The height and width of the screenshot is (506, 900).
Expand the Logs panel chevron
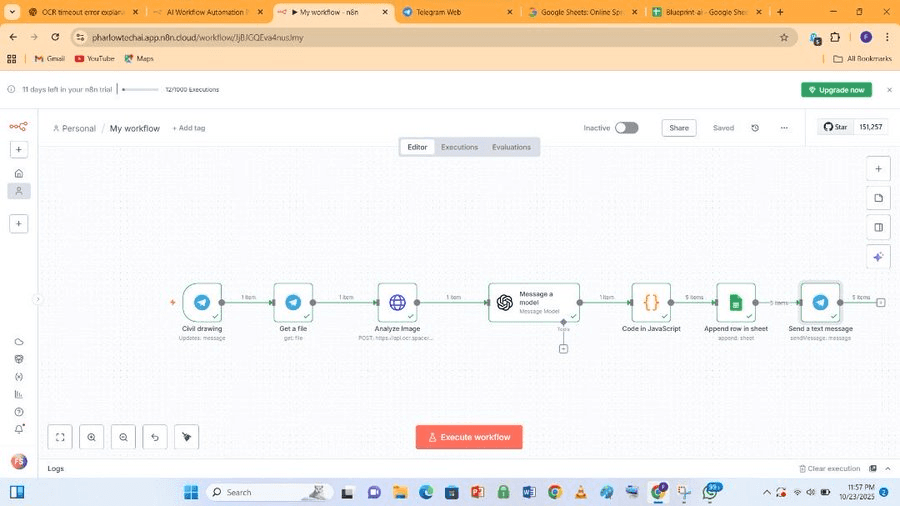(x=888, y=469)
